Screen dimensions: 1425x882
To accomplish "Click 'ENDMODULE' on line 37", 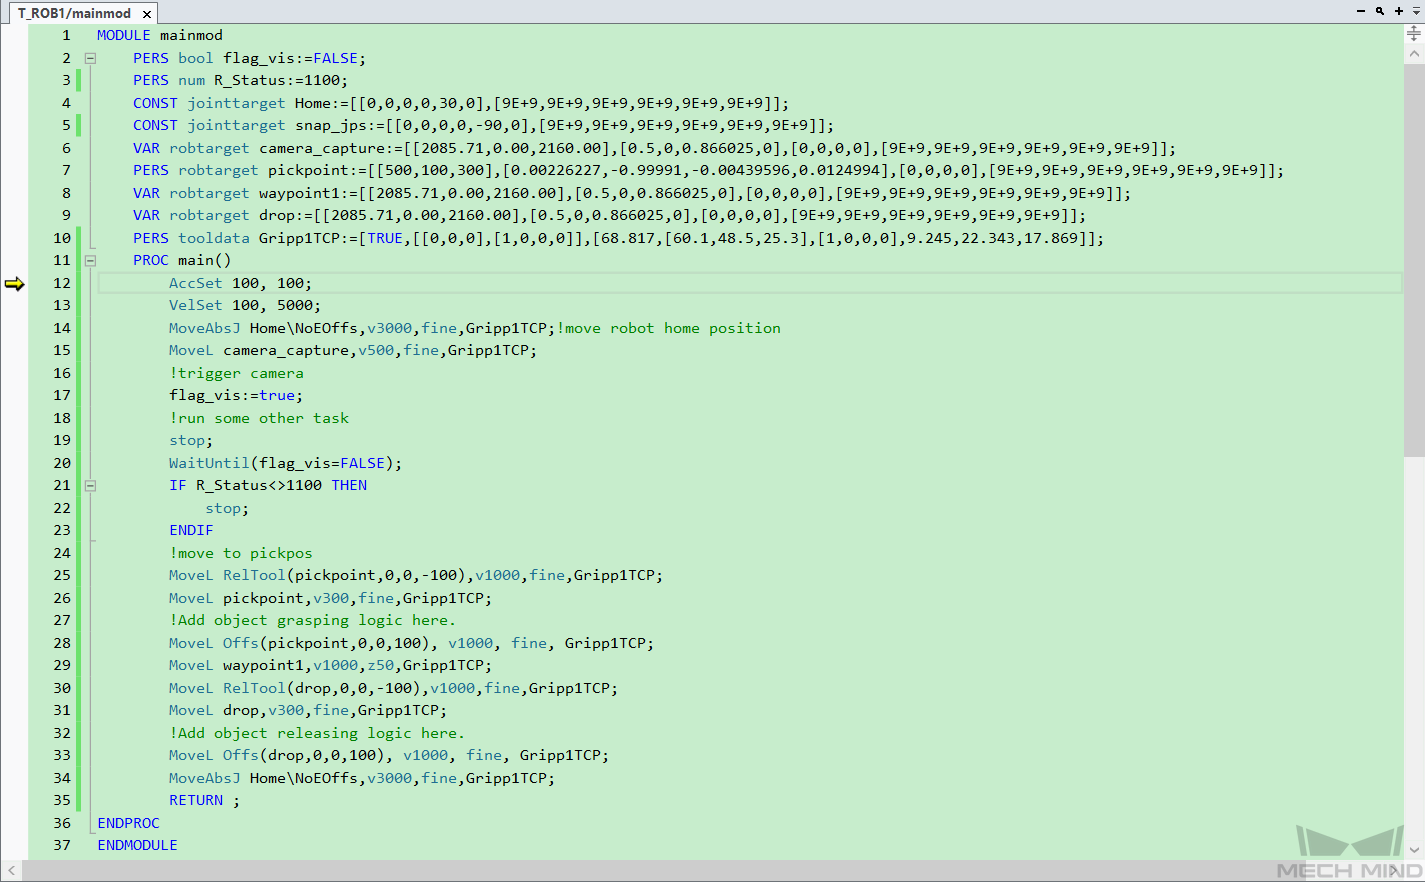I will (137, 845).
